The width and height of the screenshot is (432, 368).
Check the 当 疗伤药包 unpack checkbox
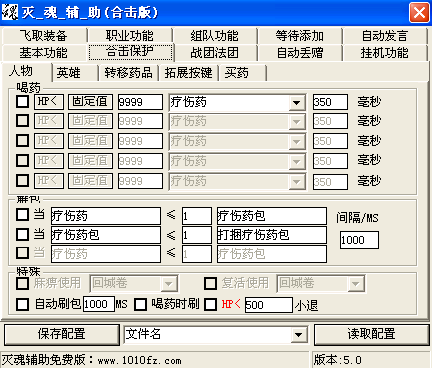click(x=22, y=234)
